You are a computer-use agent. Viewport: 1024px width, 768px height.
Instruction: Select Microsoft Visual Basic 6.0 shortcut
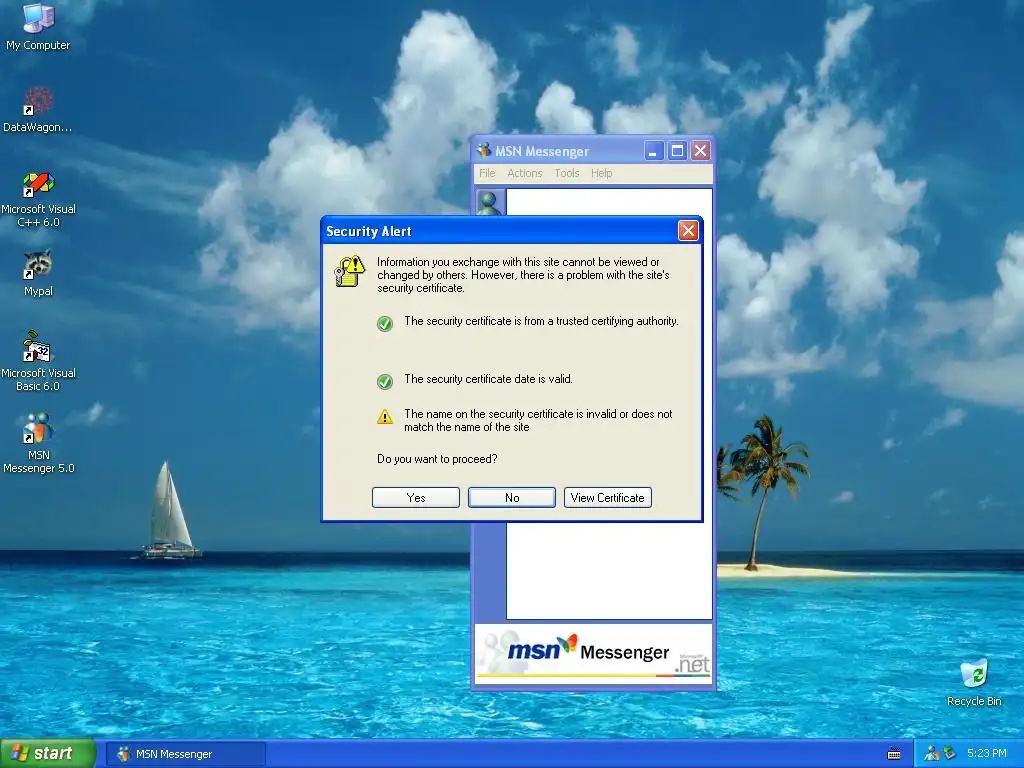(38, 361)
